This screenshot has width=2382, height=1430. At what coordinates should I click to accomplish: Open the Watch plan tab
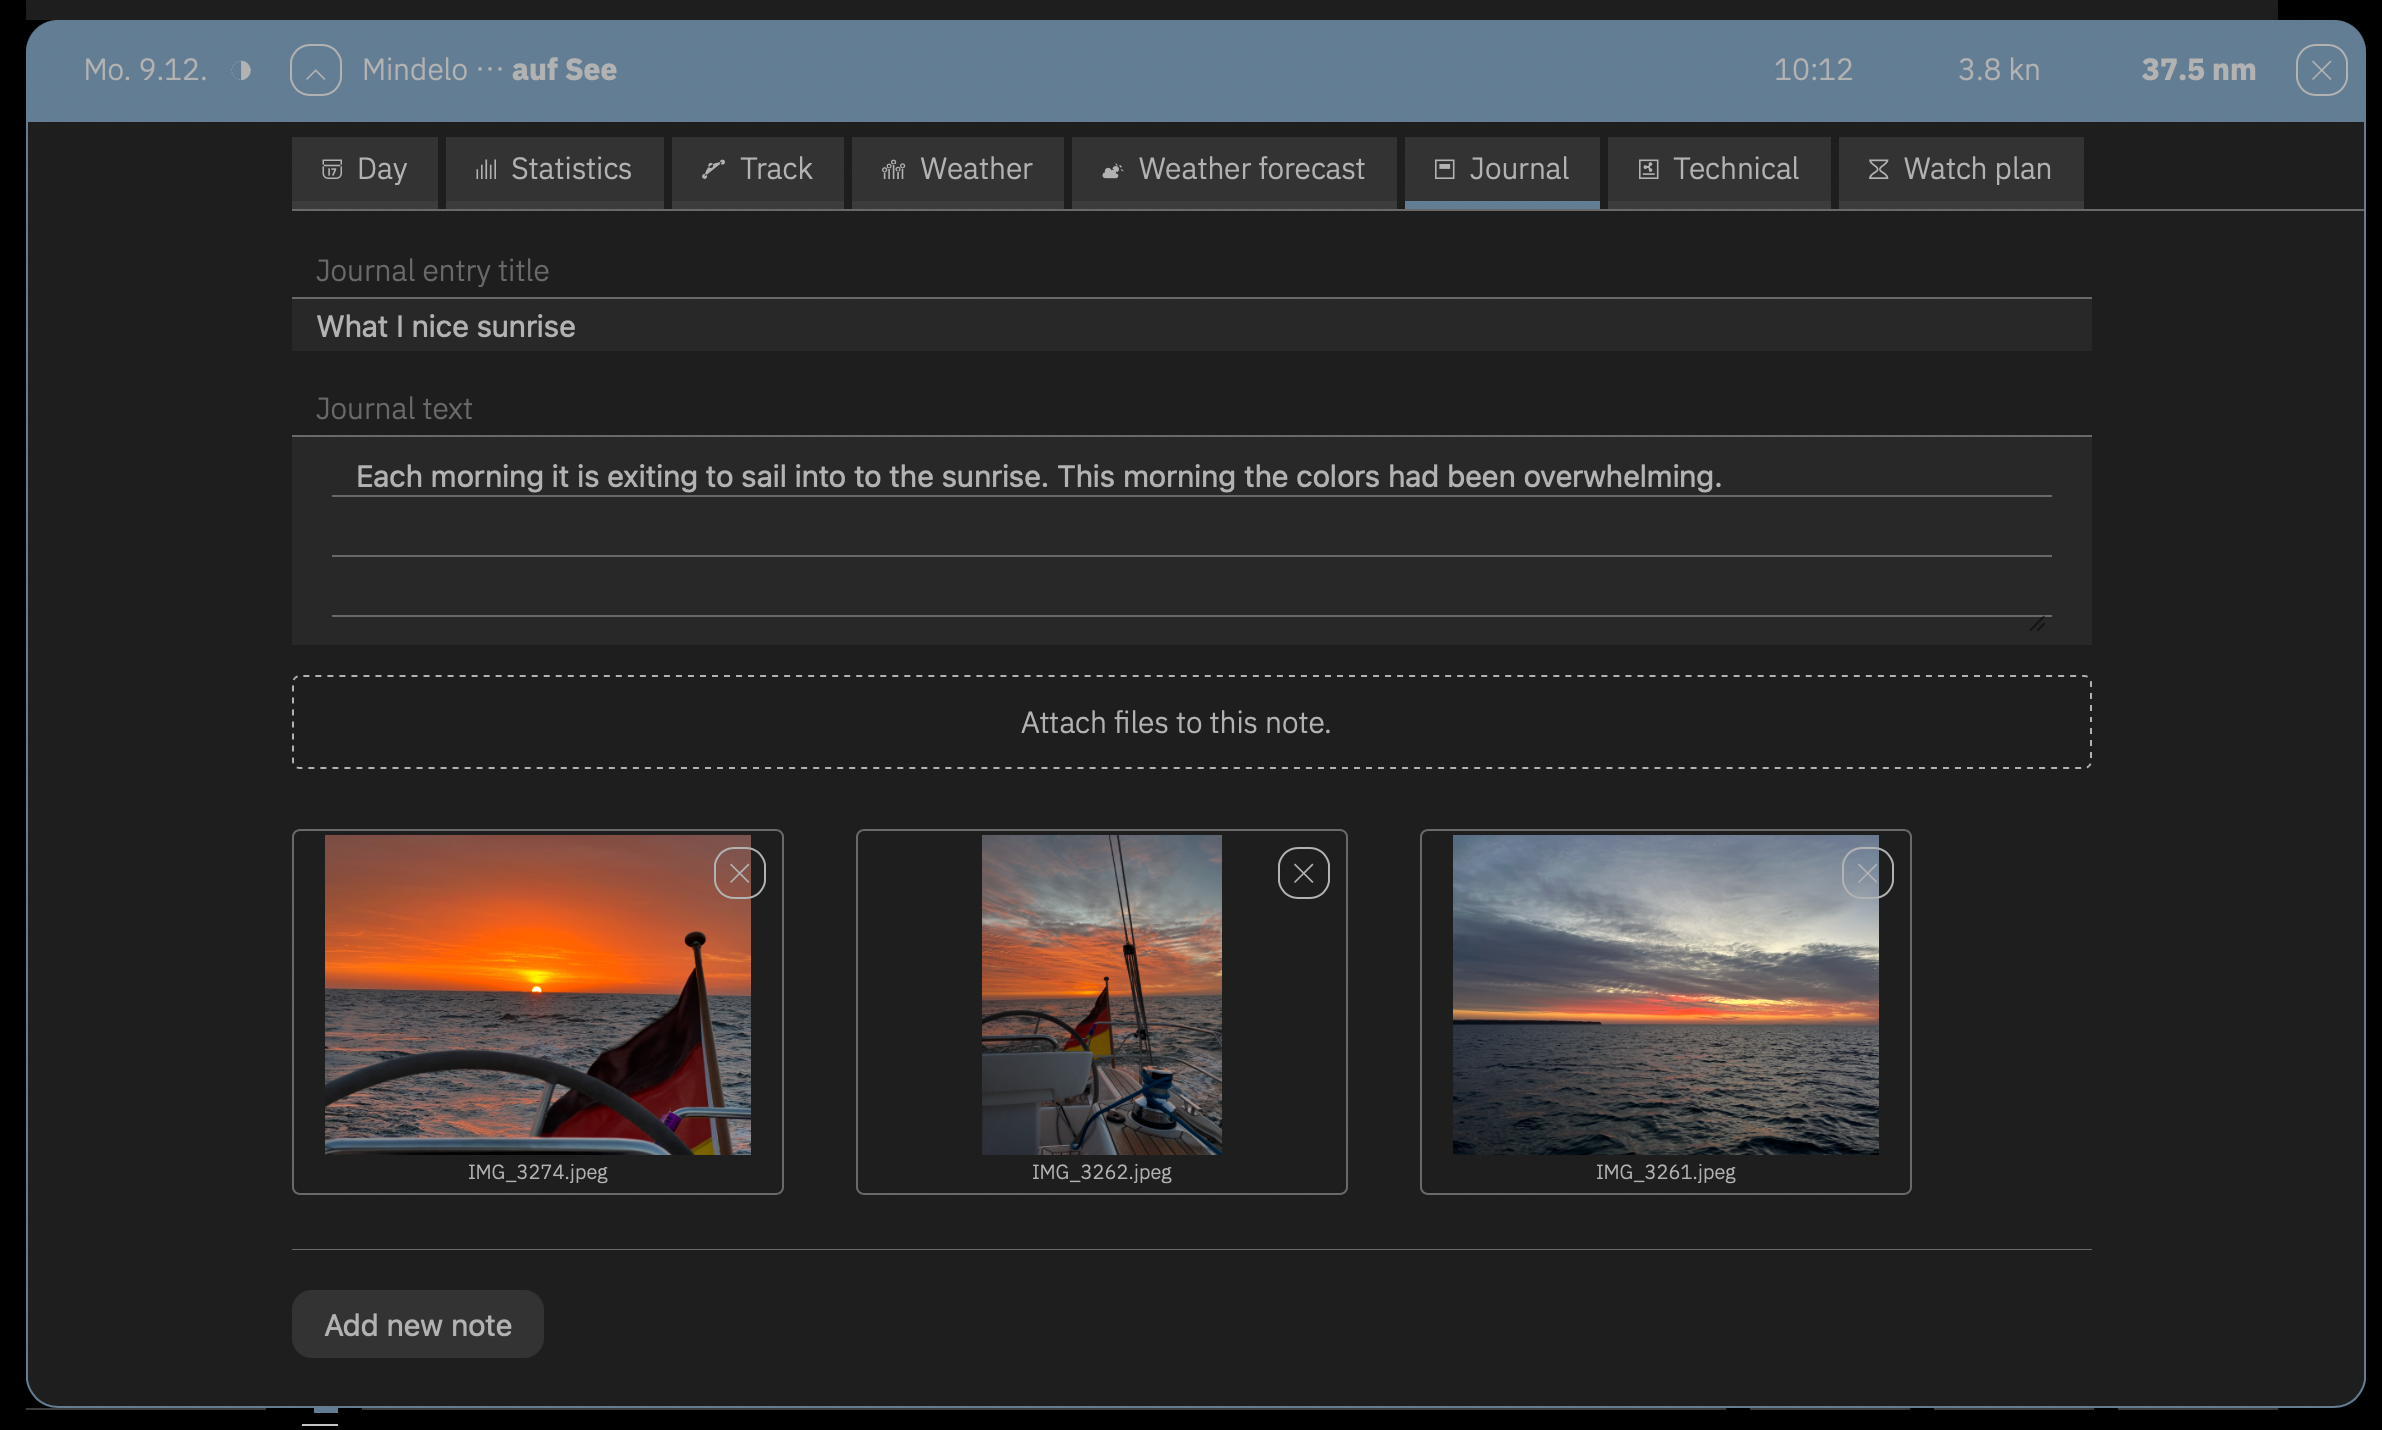1960,170
